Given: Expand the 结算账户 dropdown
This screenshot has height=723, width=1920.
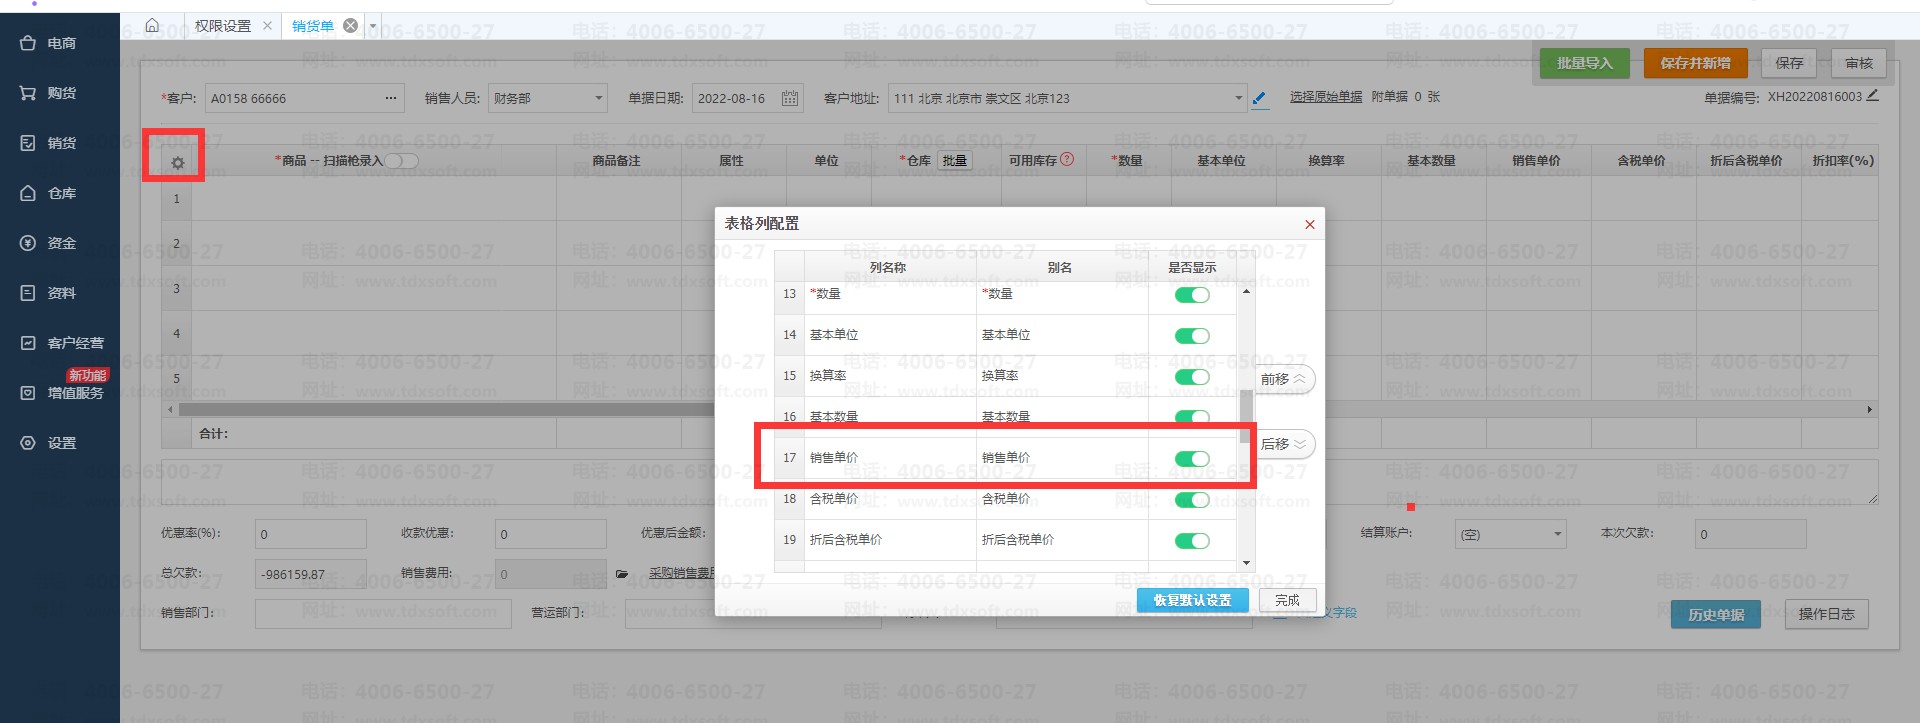Looking at the screenshot, I should [1557, 534].
